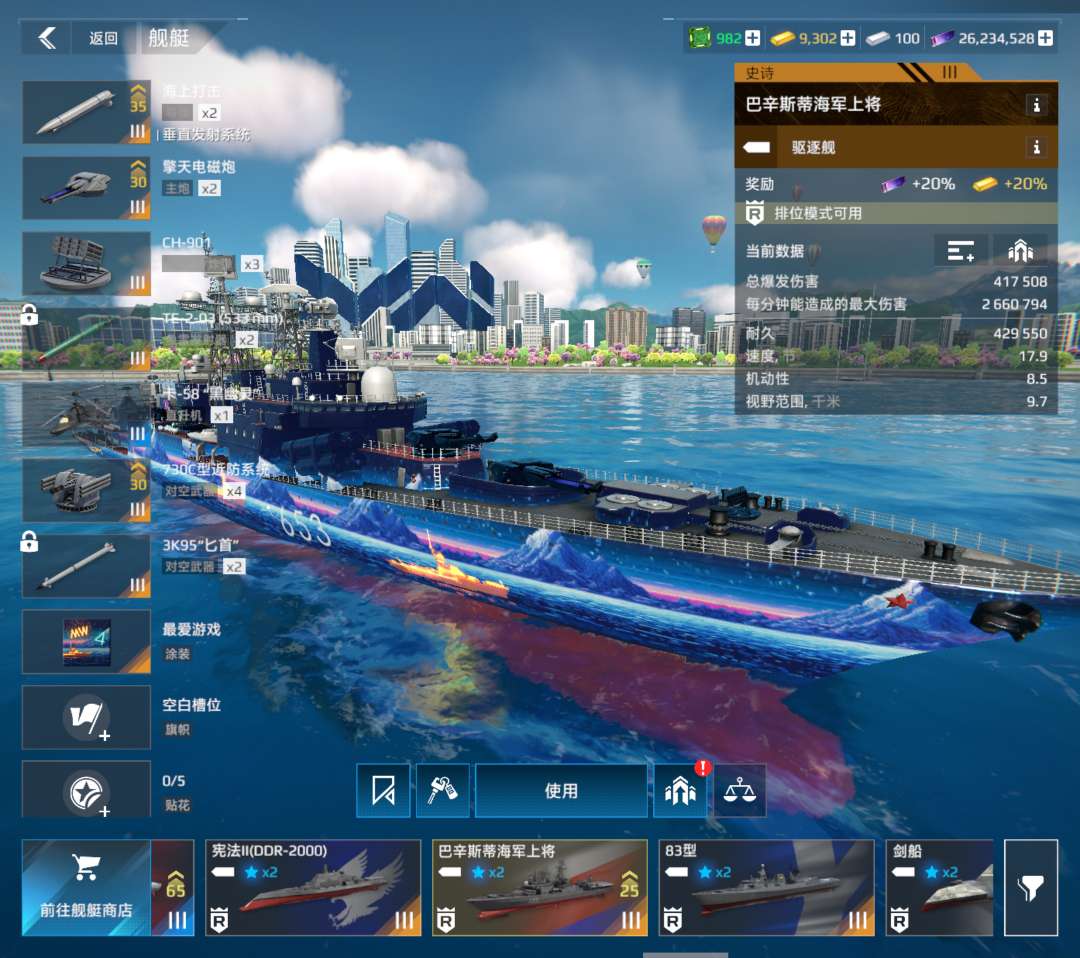Open the compare ships balance-scale icon

tap(740, 791)
